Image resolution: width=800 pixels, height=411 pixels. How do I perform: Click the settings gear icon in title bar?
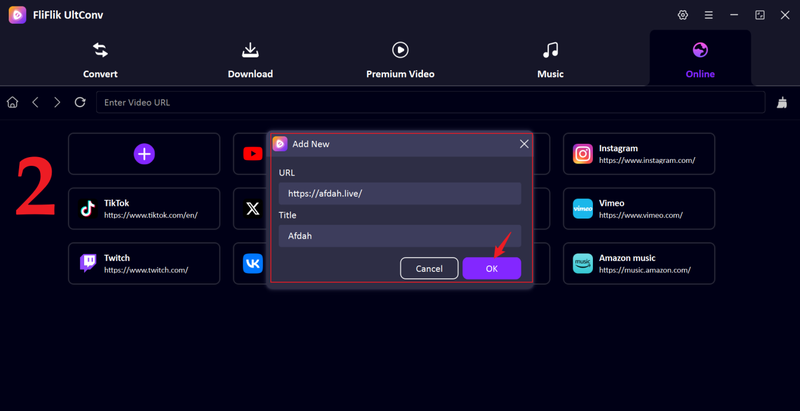pyautogui.click(x=683, y=15)
